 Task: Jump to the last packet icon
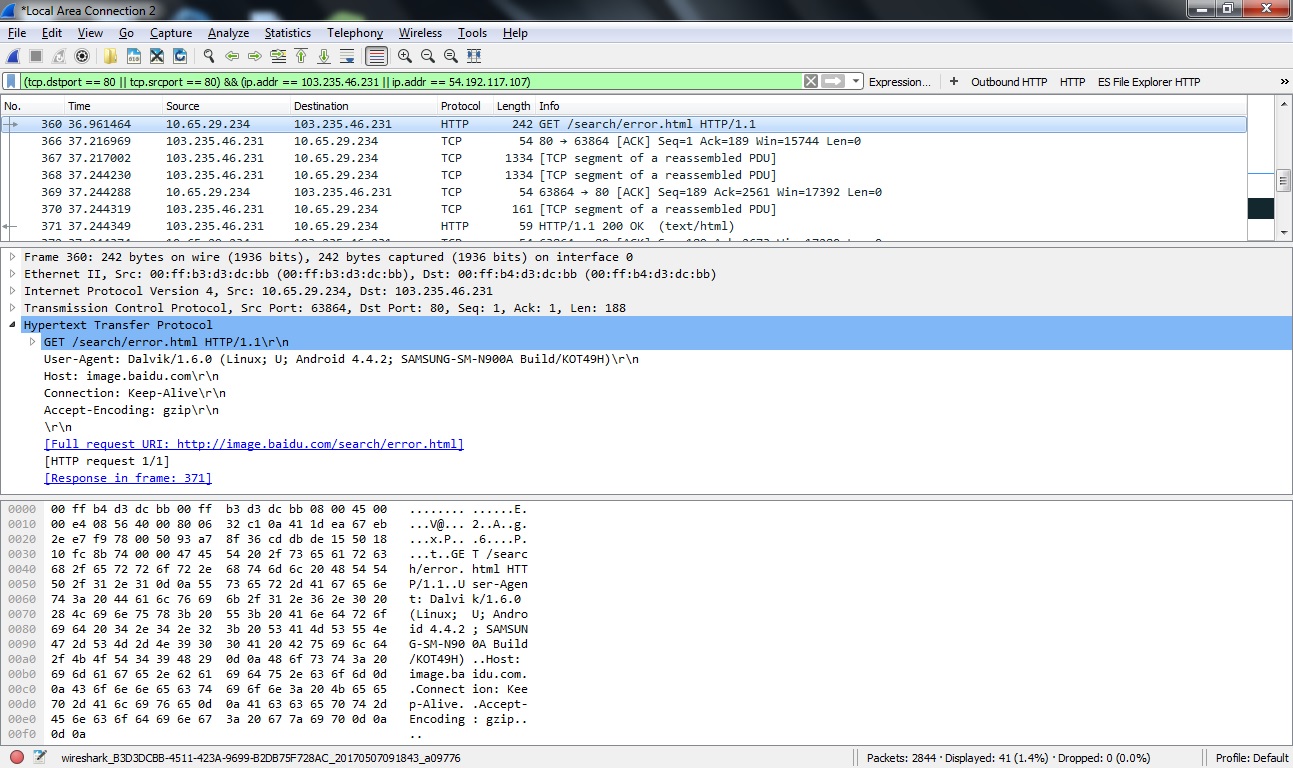324,57
